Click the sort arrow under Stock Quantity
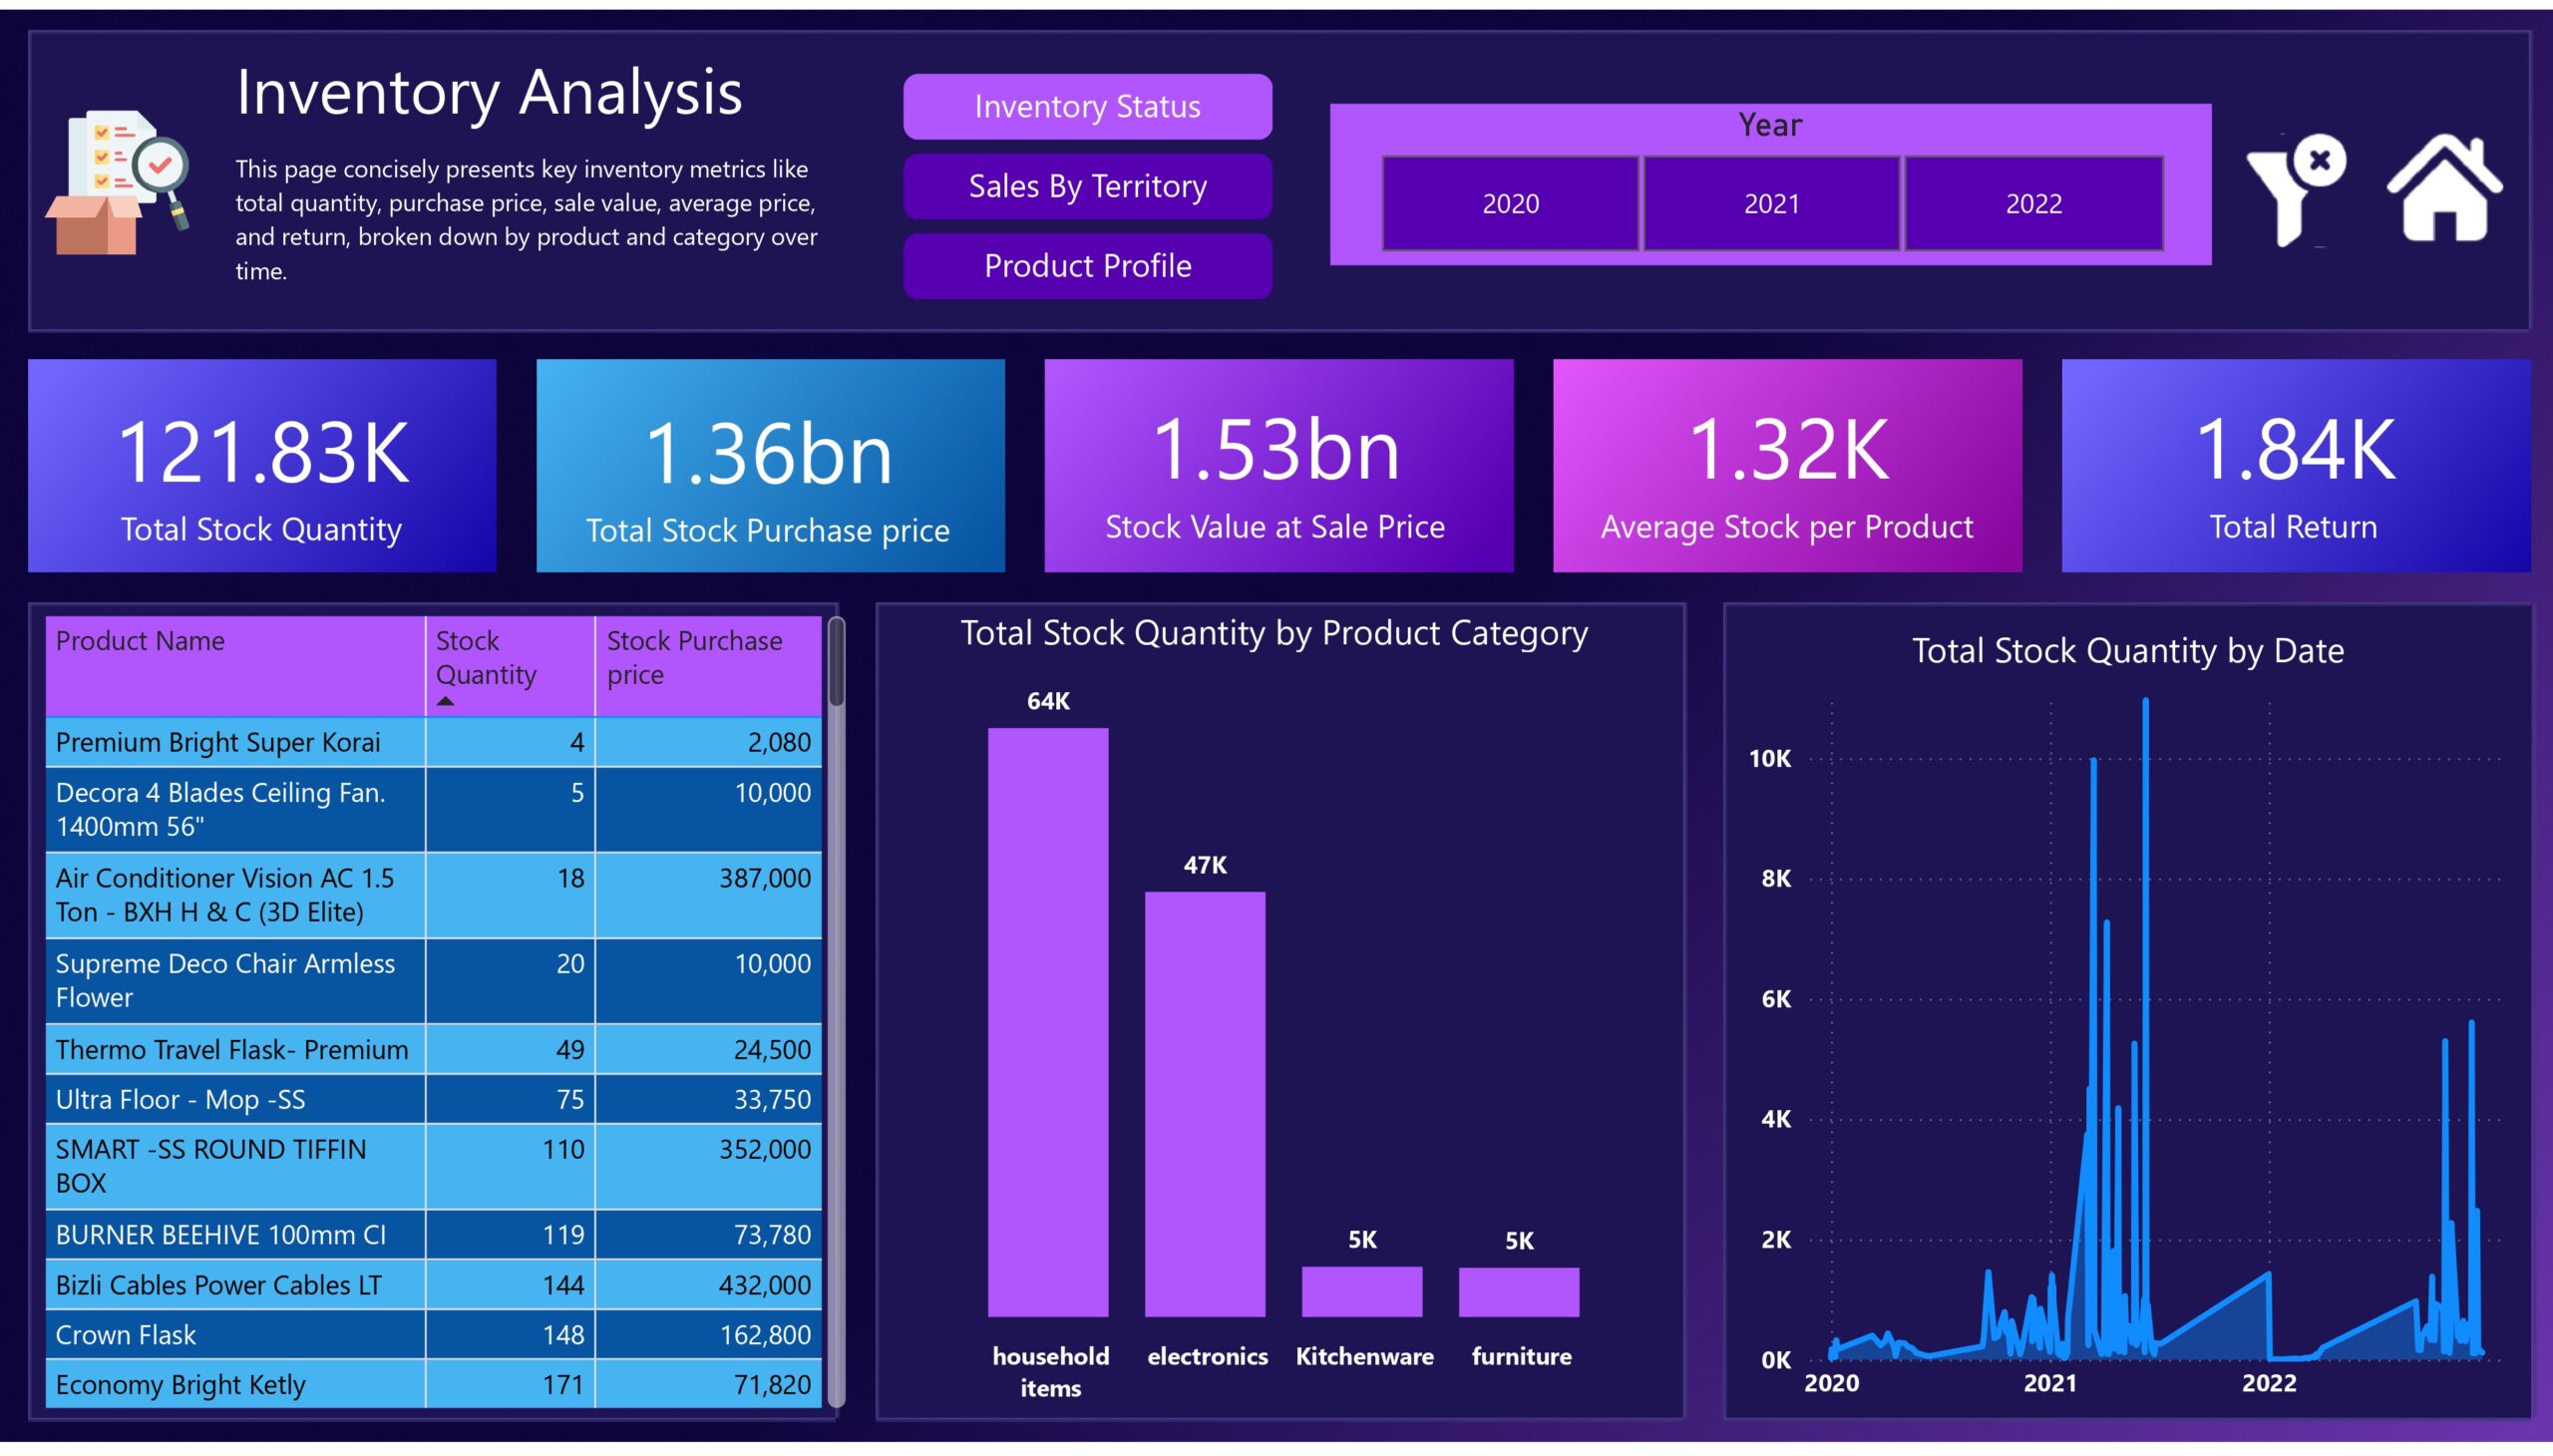This screenshot has width=2553, height=1456. point(446,702)
